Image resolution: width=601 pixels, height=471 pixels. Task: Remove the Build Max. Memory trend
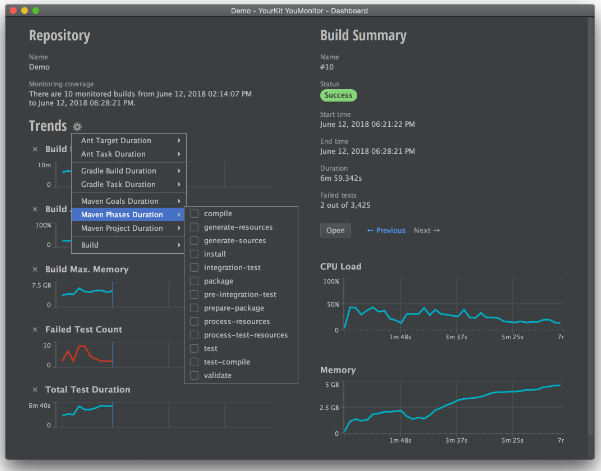35,270
